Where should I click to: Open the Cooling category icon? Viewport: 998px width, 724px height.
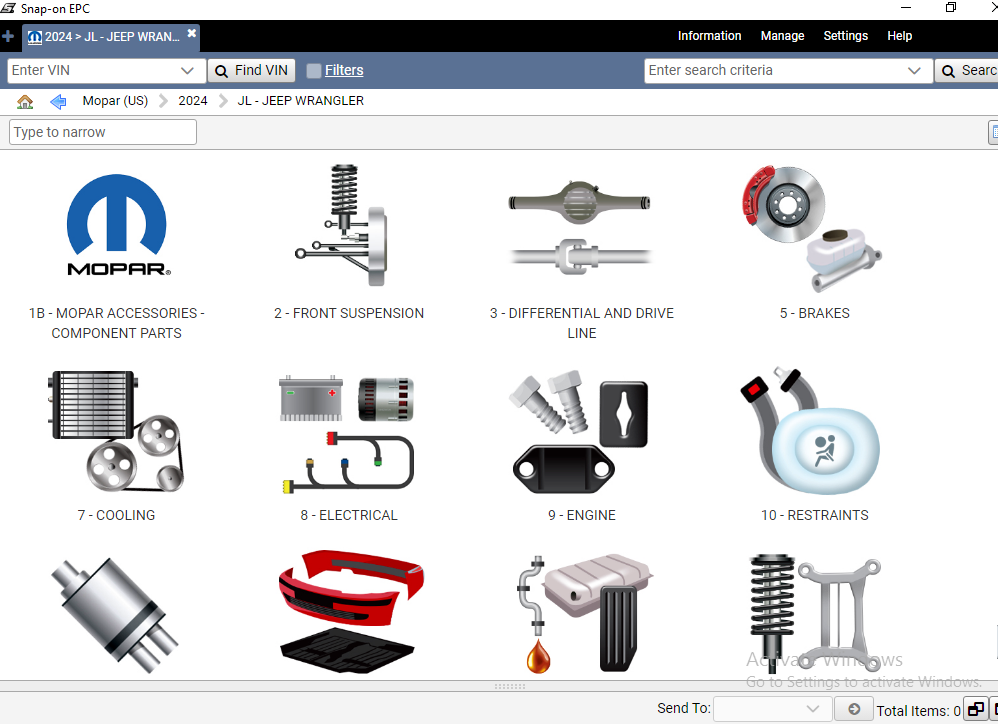(116, 432)
